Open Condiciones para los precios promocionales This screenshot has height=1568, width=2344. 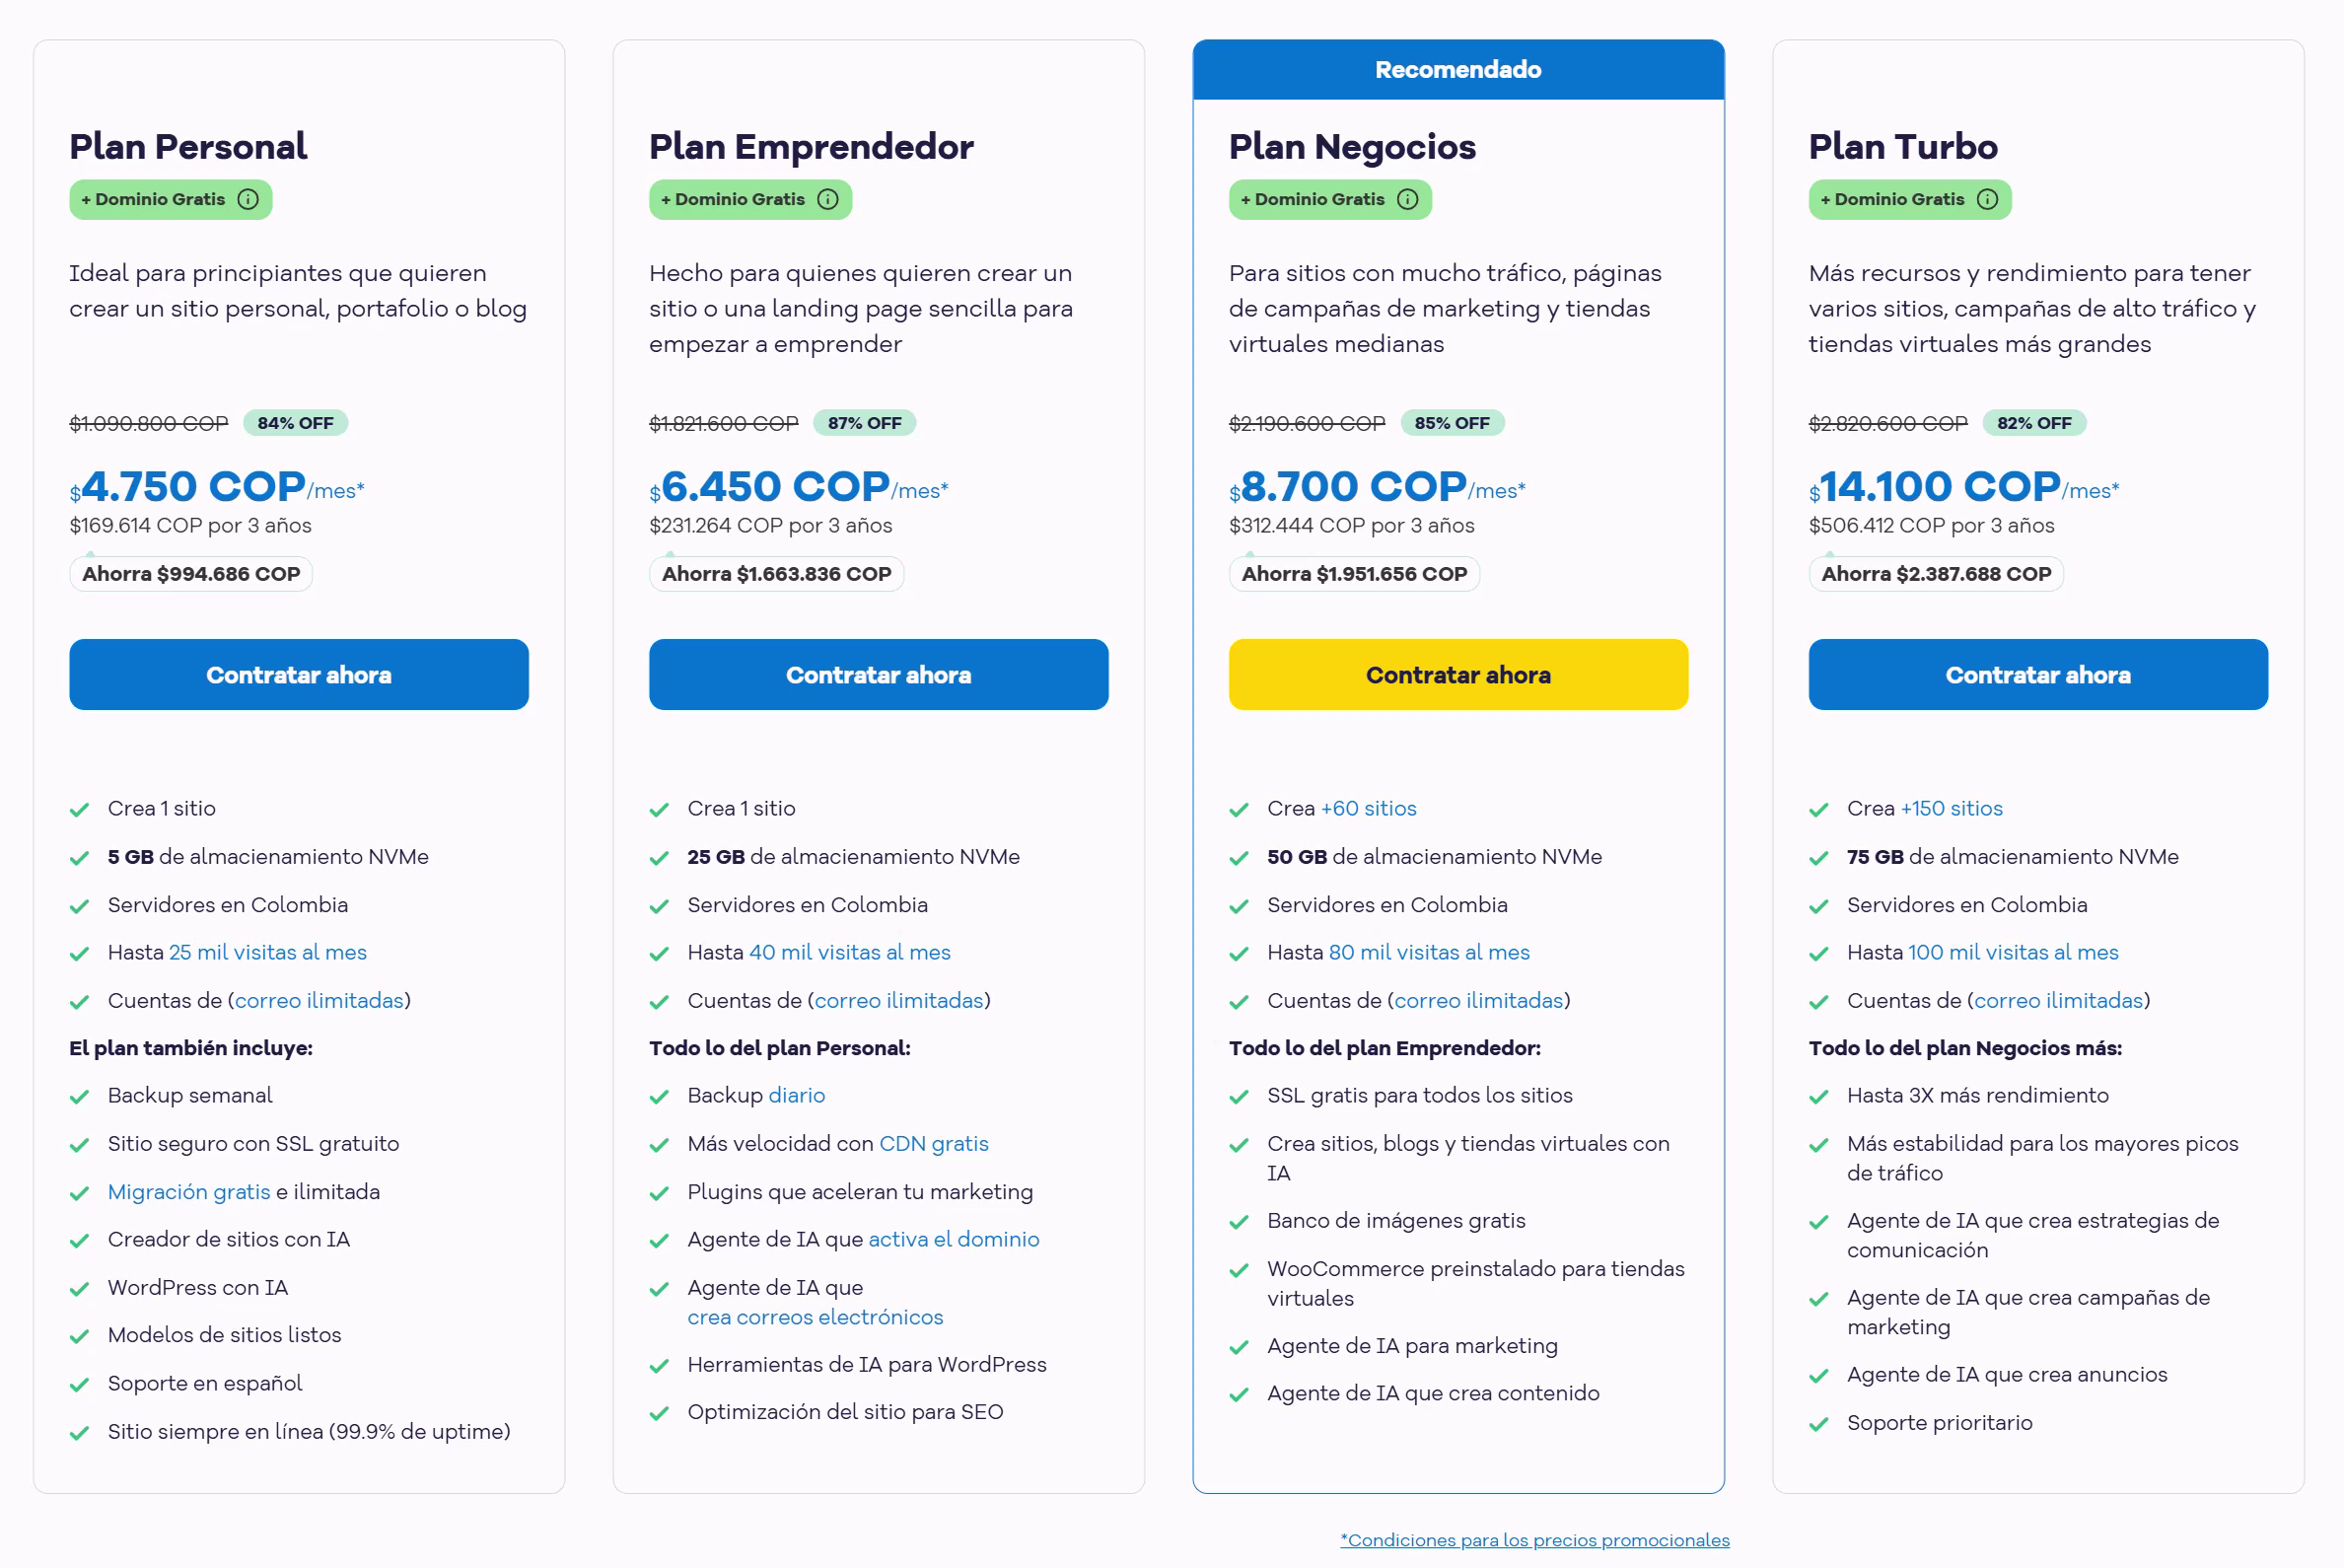point(1534,1540)
